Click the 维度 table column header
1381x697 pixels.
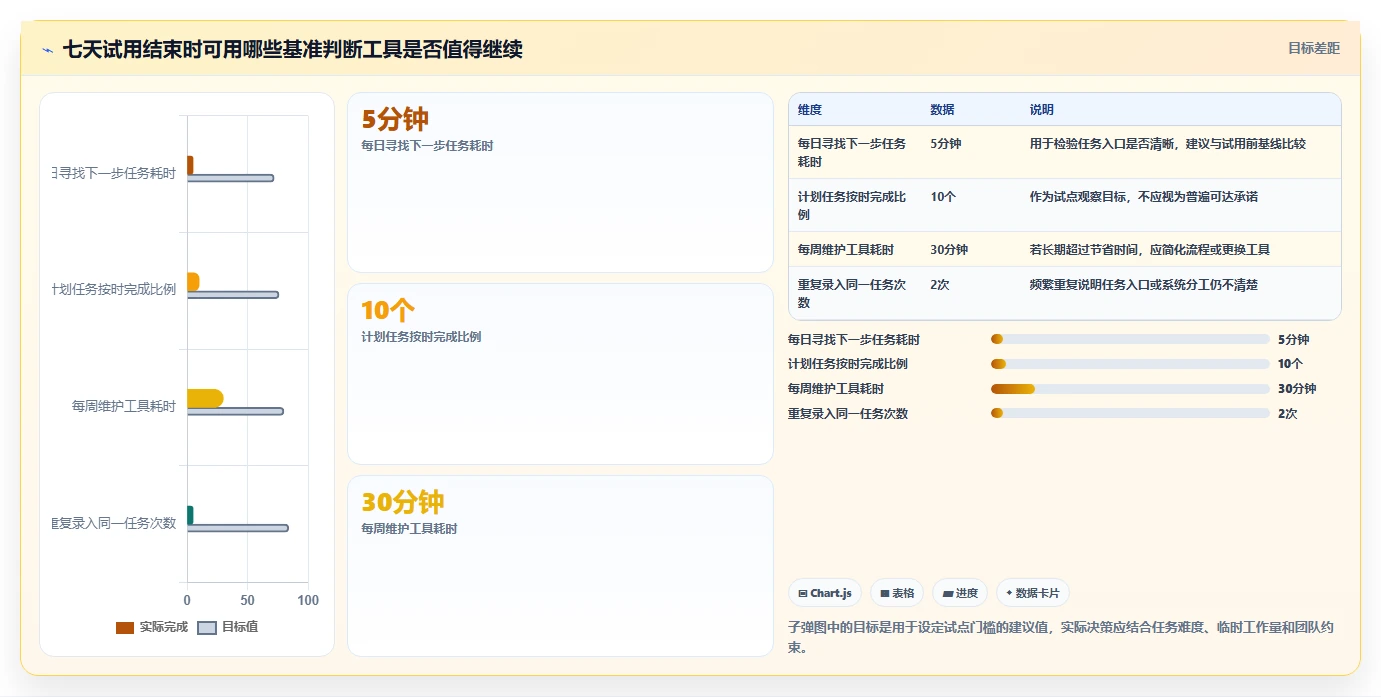(x=810, y=110)
